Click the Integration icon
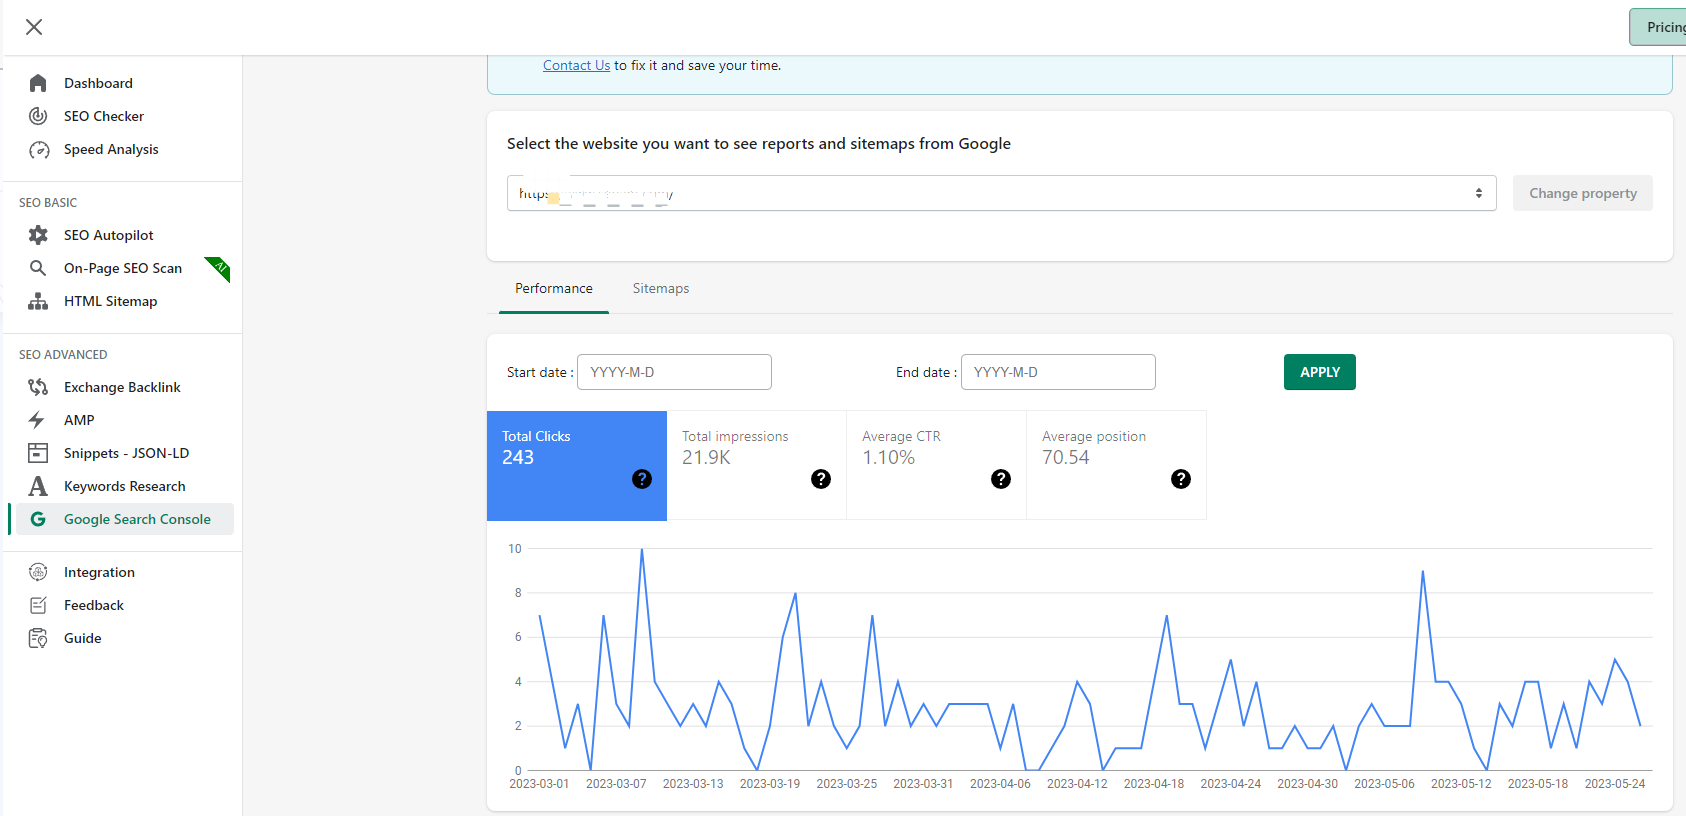This screenshot has width=1686, height=816. 38,572
